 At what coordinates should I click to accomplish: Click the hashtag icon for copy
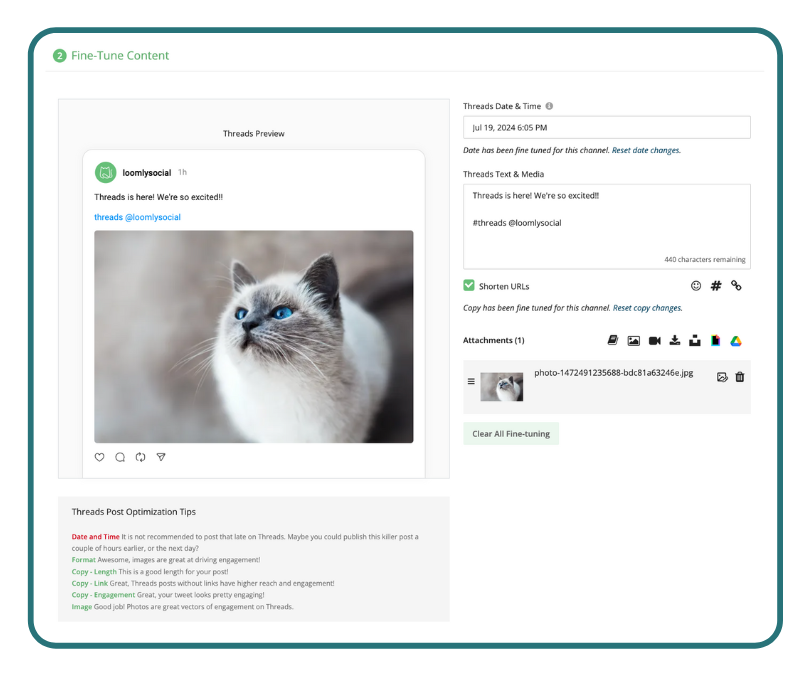716,286
